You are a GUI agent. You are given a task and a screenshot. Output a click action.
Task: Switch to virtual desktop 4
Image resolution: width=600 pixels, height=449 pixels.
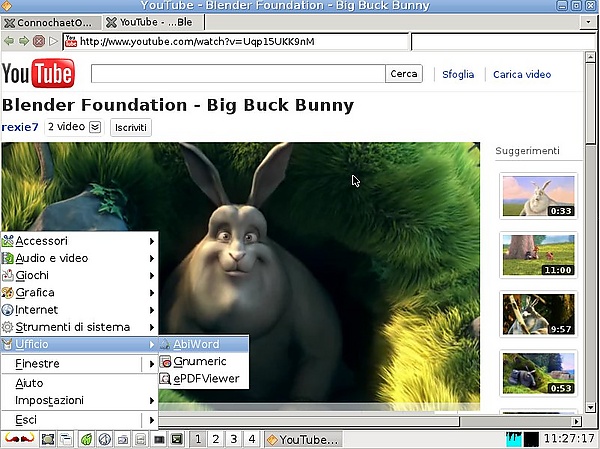pyautogui.click(x=251, y=439)
